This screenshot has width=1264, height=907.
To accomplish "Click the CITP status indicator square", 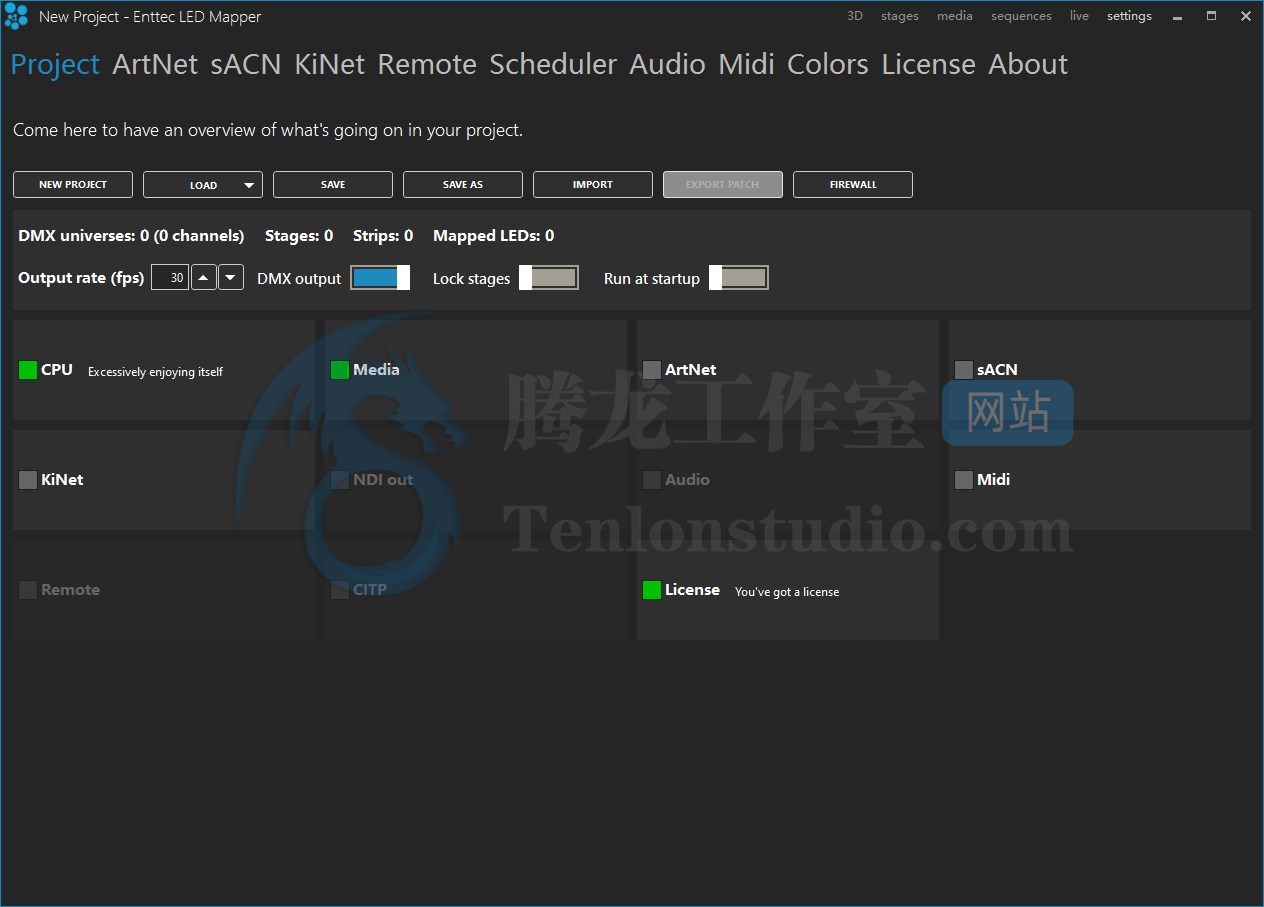I will tap(340, 590).
